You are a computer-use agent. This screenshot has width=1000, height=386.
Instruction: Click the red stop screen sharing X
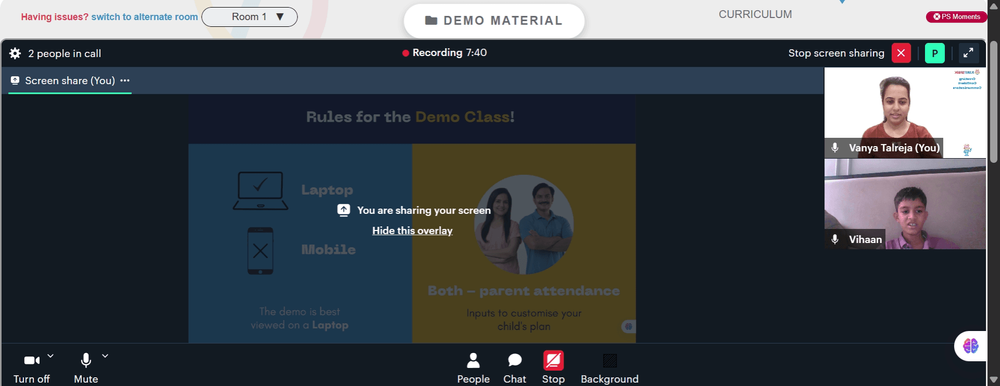pos(901,54)
